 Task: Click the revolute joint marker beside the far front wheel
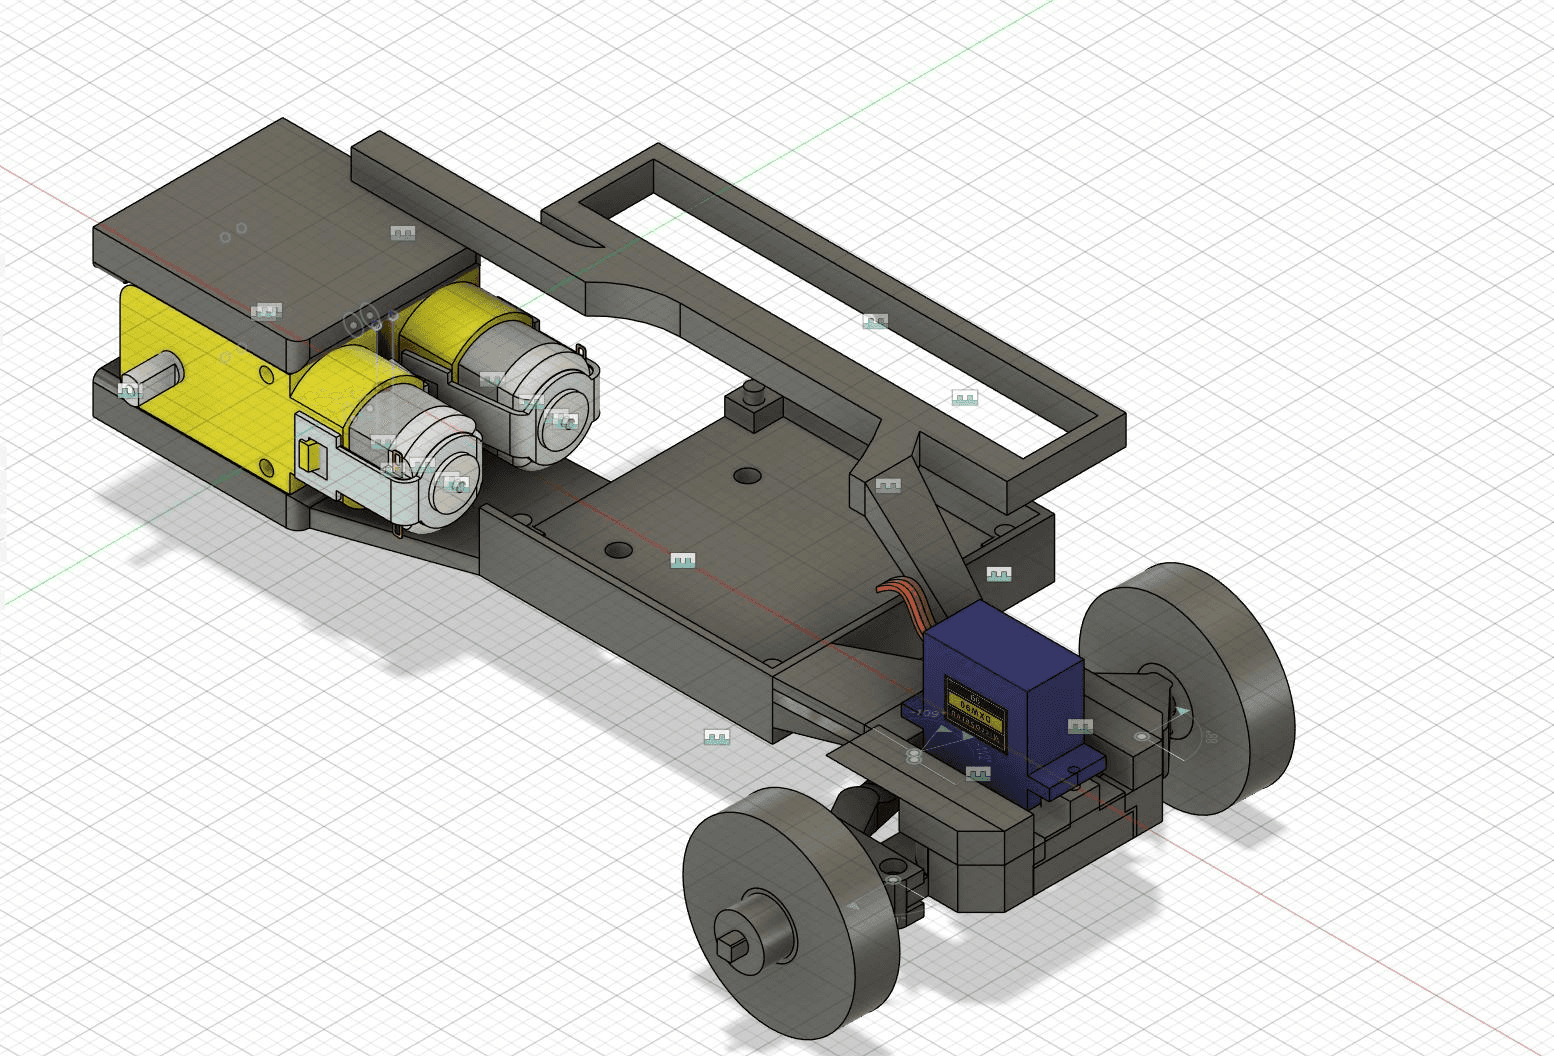tap(1142, 736)
